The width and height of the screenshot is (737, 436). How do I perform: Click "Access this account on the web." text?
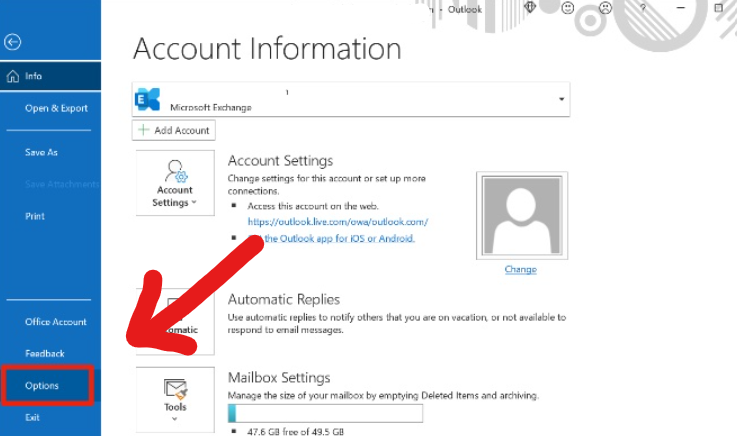313,206
